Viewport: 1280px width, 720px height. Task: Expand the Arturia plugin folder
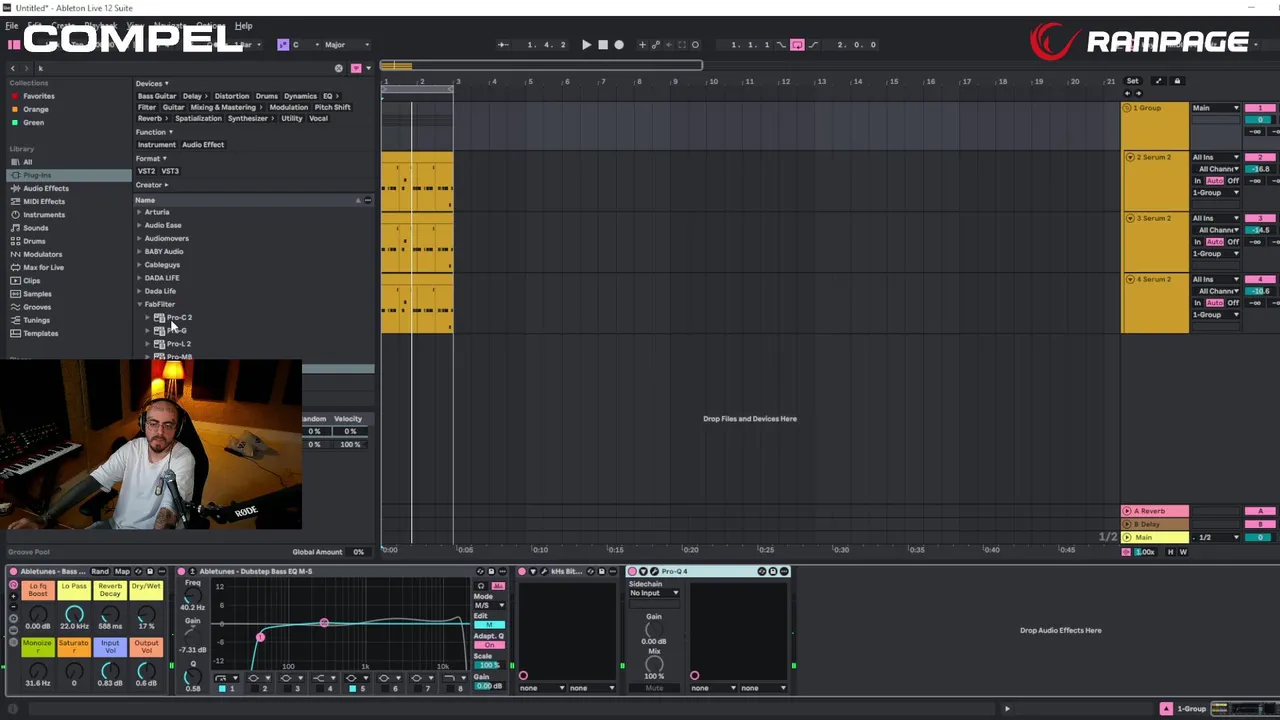click(139, 212)
